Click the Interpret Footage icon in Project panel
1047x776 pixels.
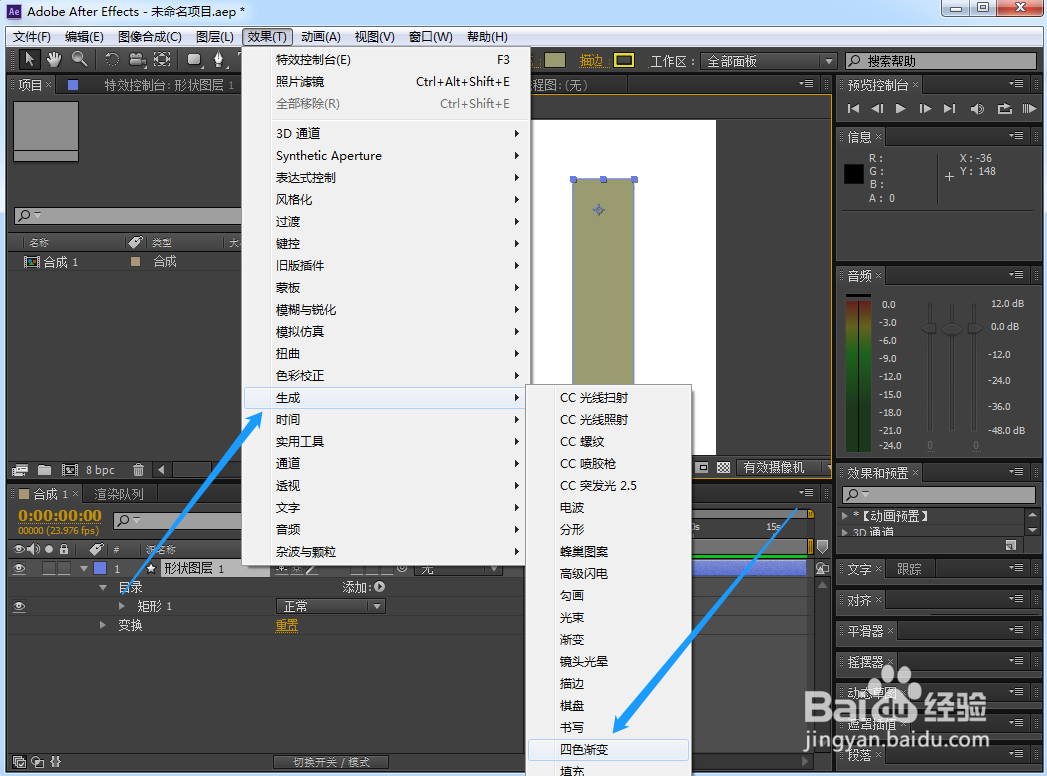tap(20, 470)
